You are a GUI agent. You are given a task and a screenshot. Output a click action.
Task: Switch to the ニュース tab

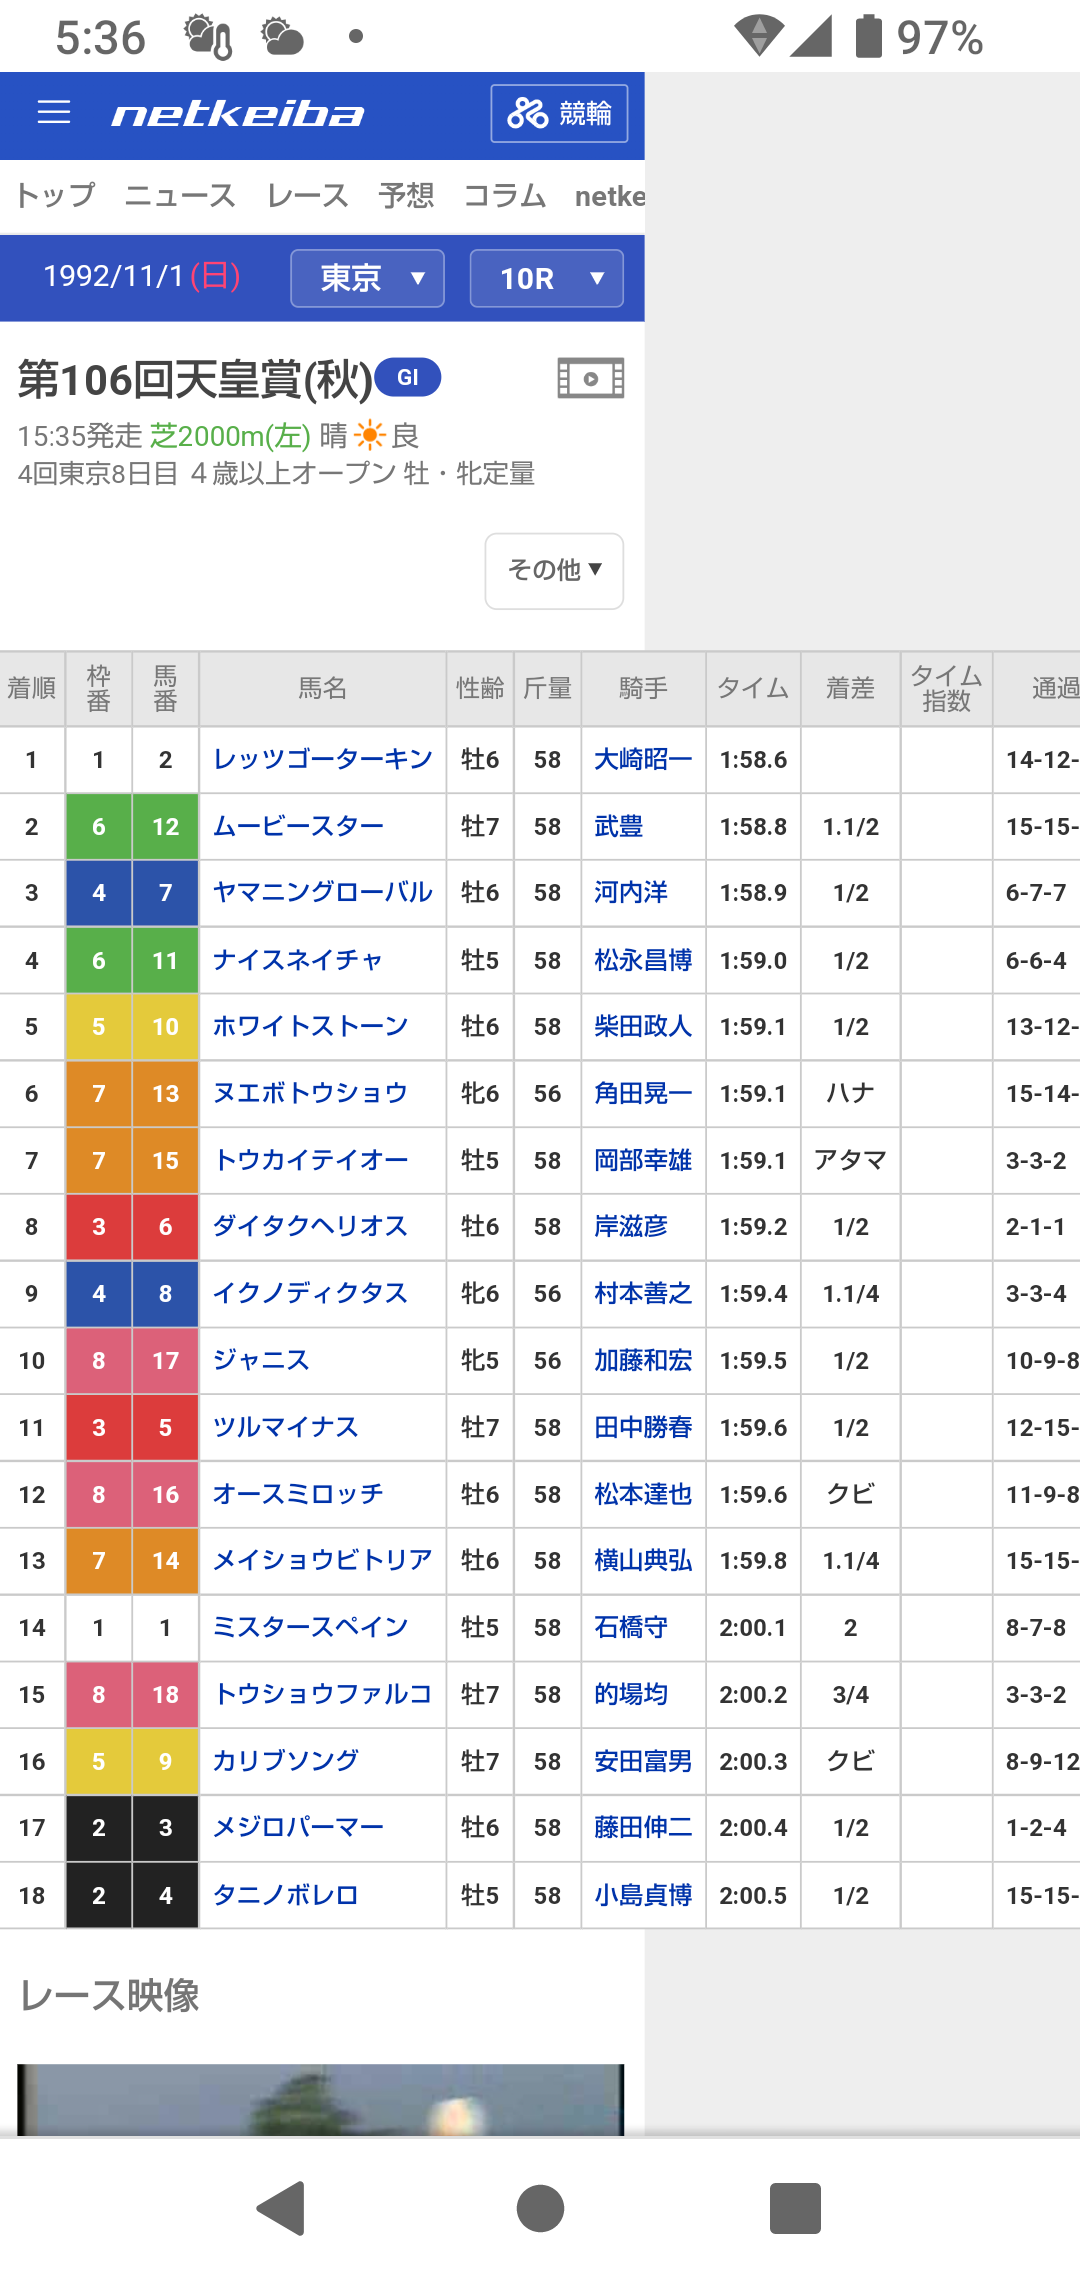180,195
